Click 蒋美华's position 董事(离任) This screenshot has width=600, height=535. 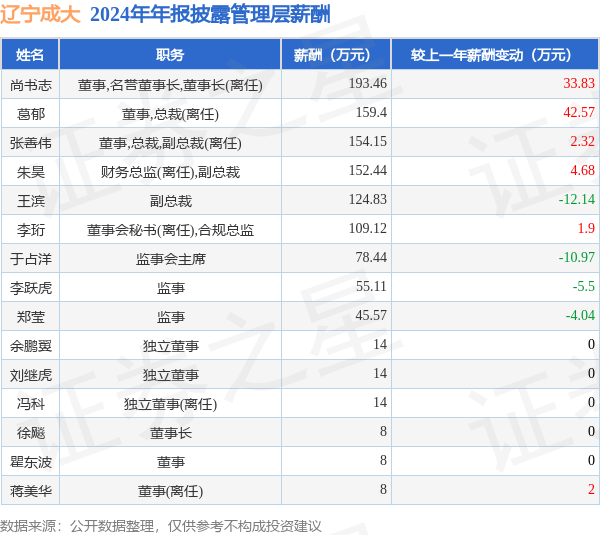point(170,491)
